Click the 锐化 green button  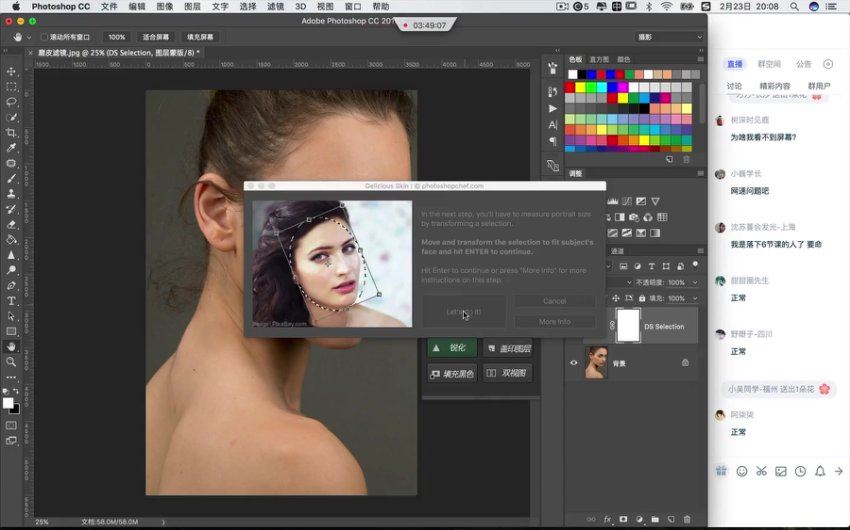[452, 348]
